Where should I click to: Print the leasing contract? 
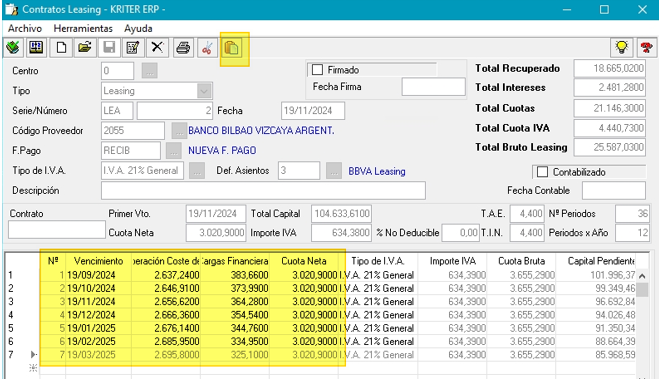click(x=183, y=48)
